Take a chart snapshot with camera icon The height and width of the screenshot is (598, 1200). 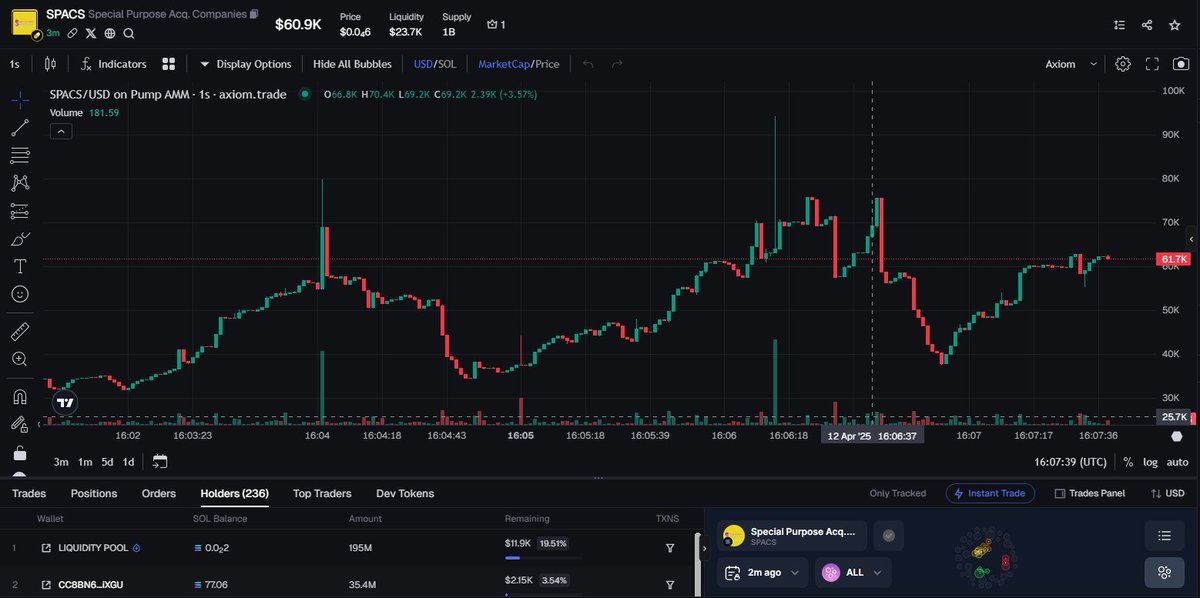point(1181,64)
